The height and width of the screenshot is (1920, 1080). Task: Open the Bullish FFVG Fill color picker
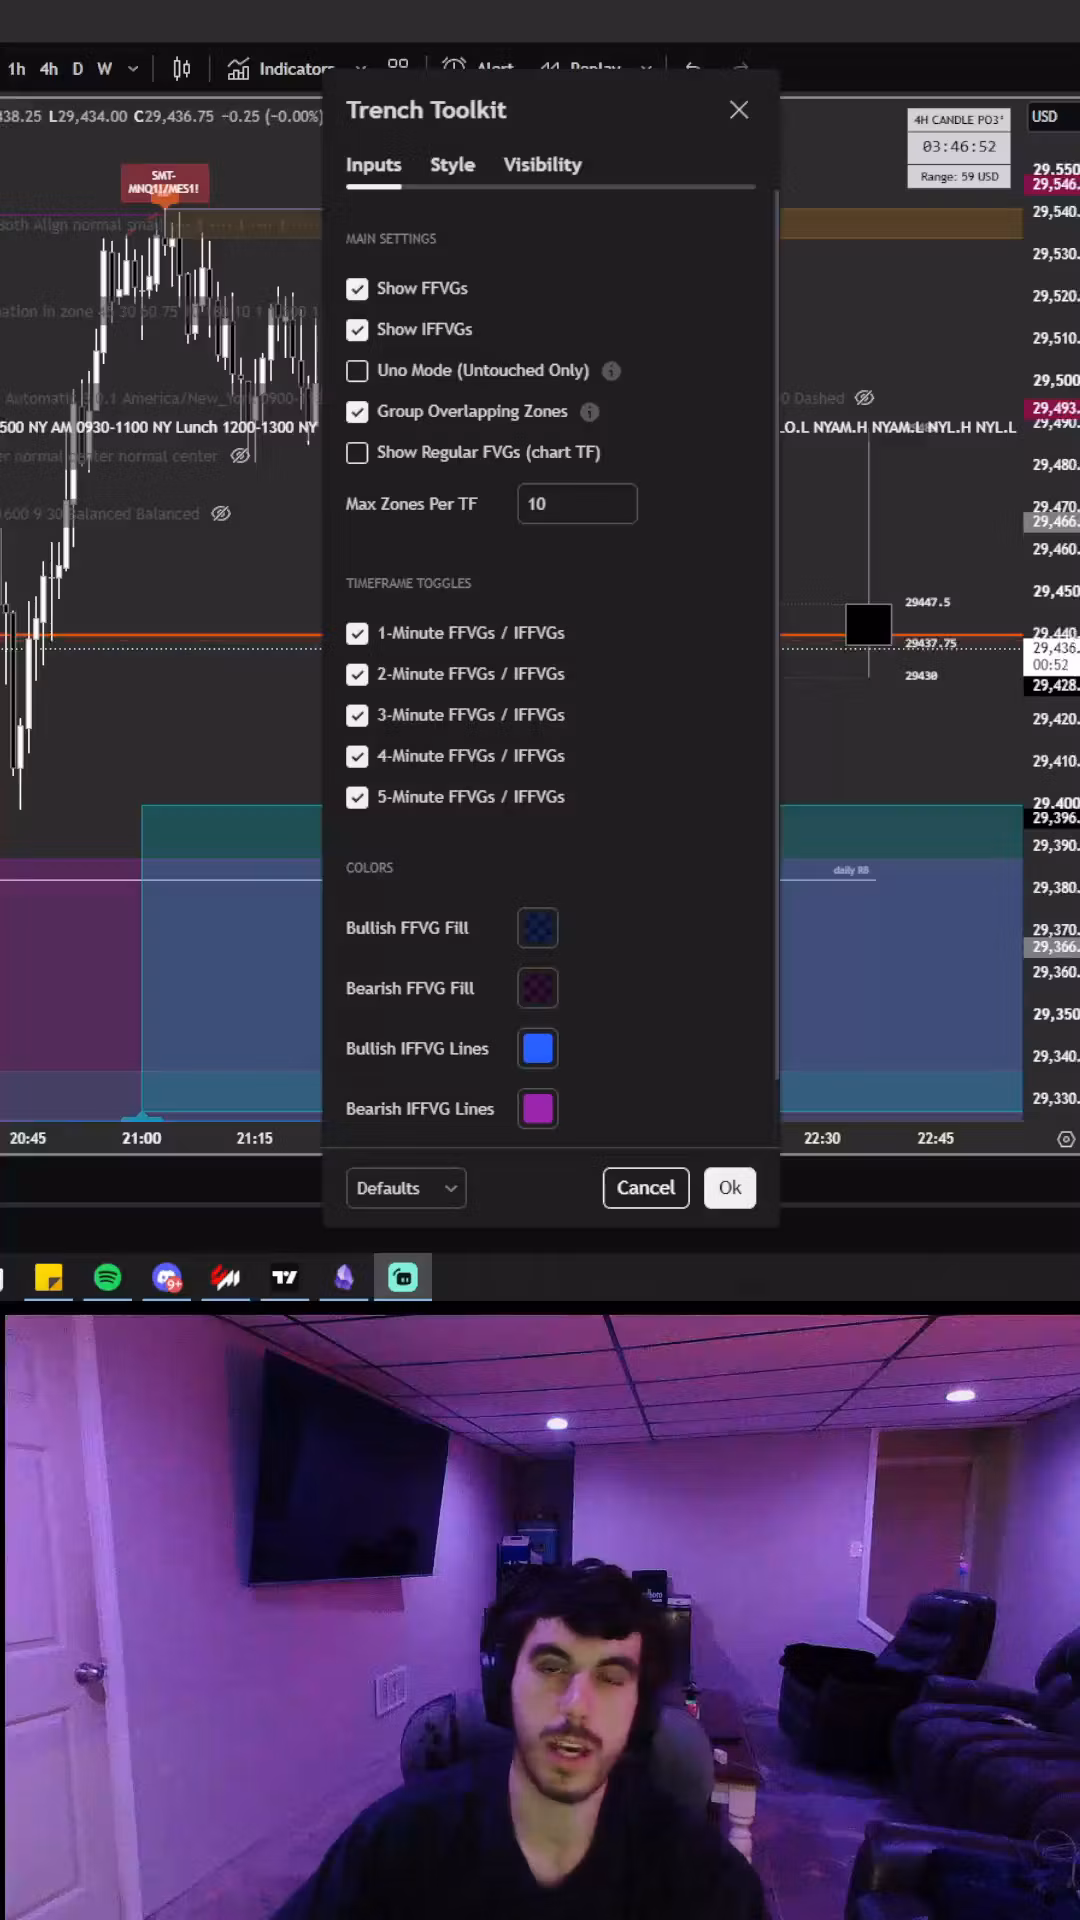(538, 928)
